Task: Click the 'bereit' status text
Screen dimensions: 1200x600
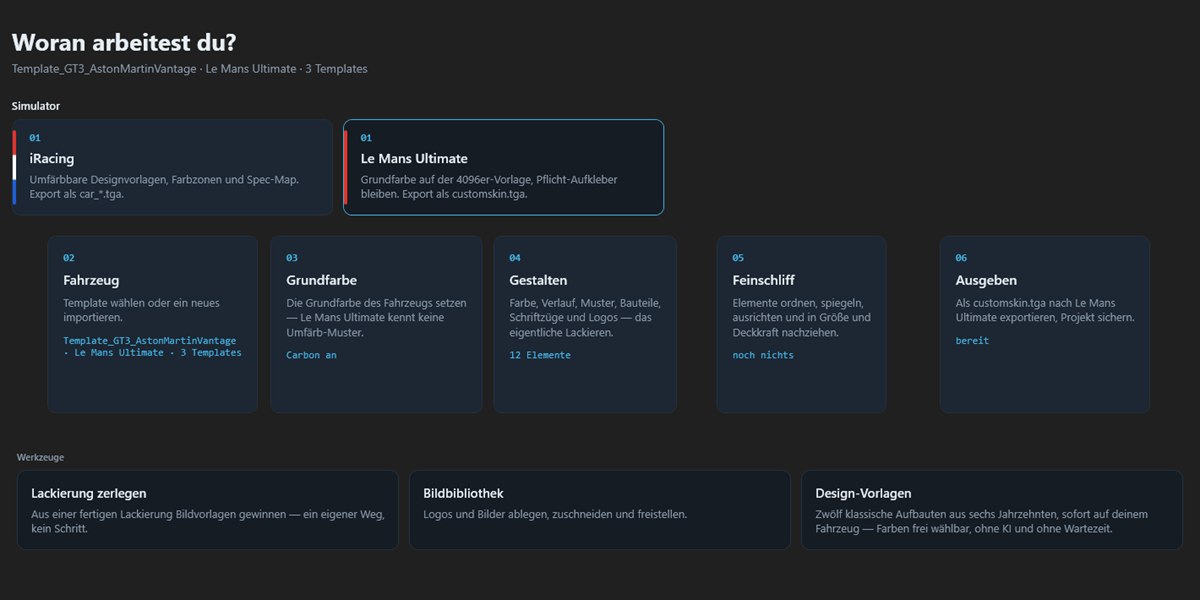Action: tap(972, 341)
